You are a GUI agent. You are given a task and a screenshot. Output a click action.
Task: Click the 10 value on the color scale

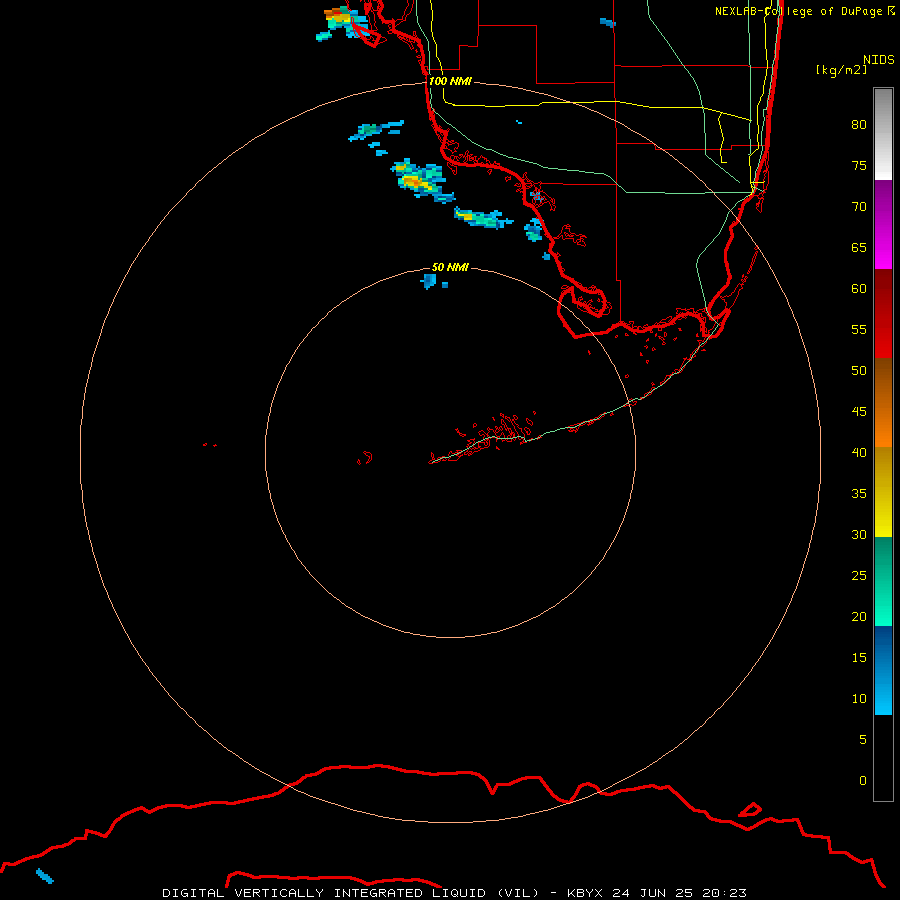pyautogui.click(x=859, y=699)
